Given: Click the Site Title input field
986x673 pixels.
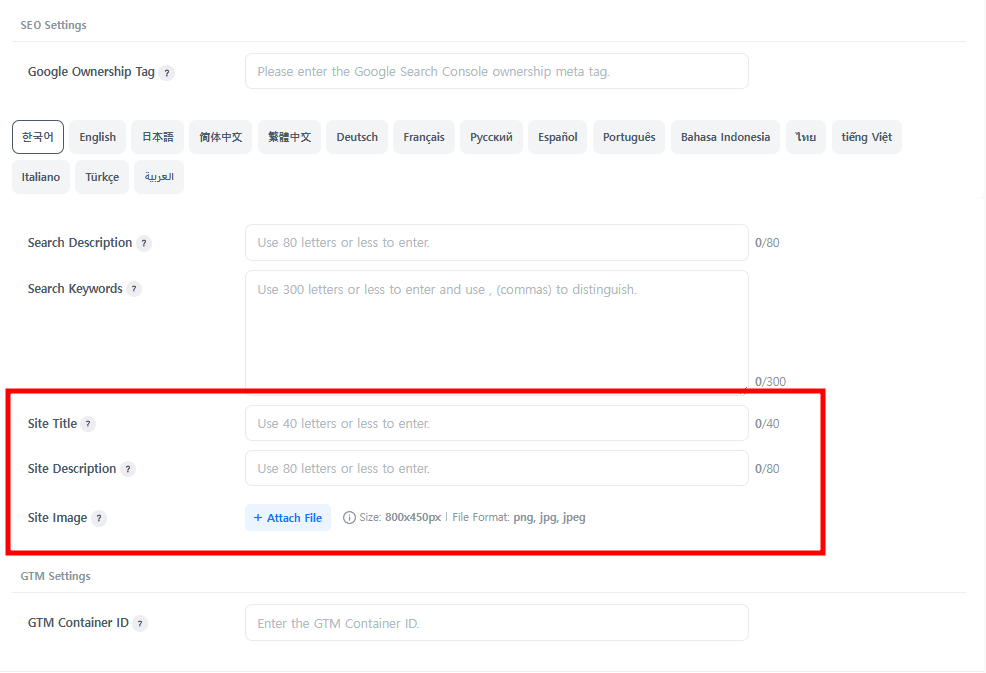Looking at the screenshot, I should coord(496,424).
